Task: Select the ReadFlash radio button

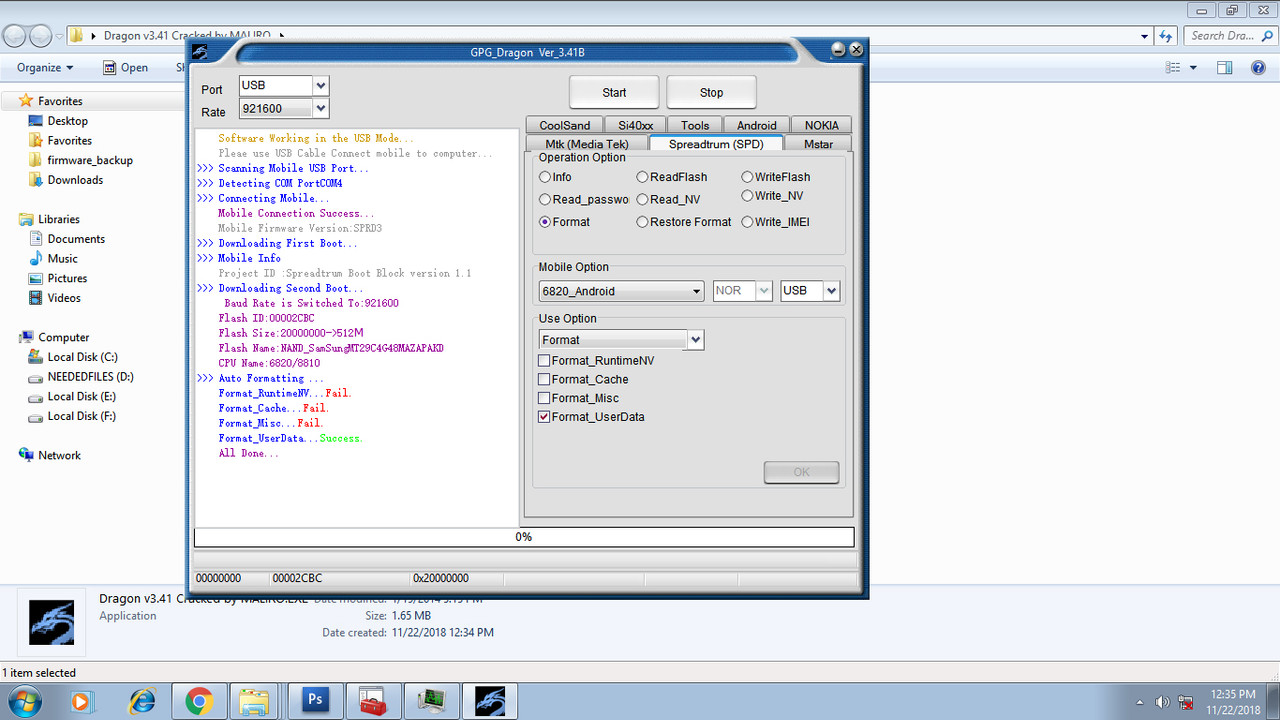Action: pyautogui.click(x=643, y=177)
